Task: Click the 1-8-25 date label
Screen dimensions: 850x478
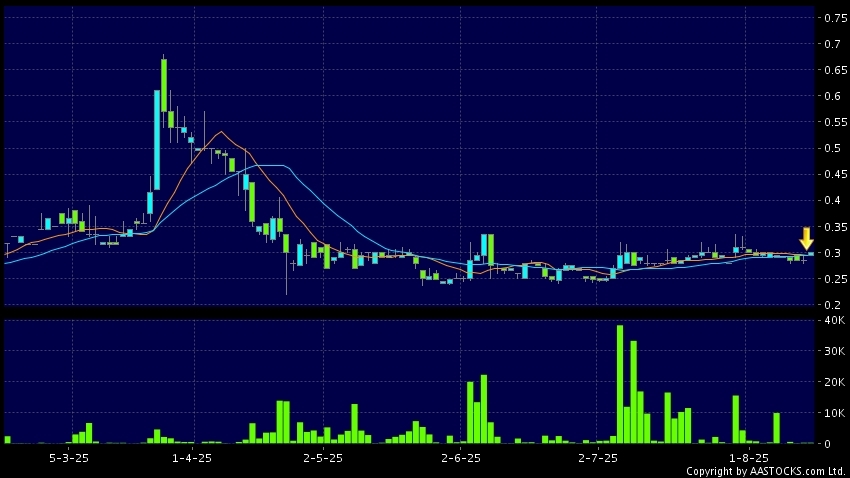Action: tap(749, 458)
